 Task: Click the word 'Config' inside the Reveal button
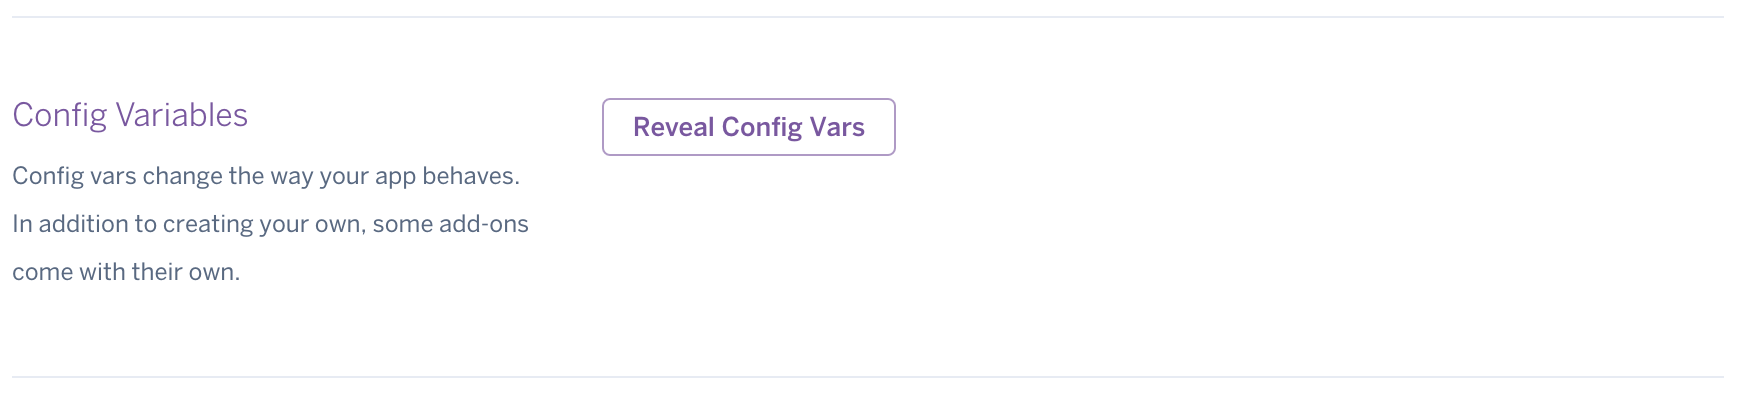coord(762,128)
